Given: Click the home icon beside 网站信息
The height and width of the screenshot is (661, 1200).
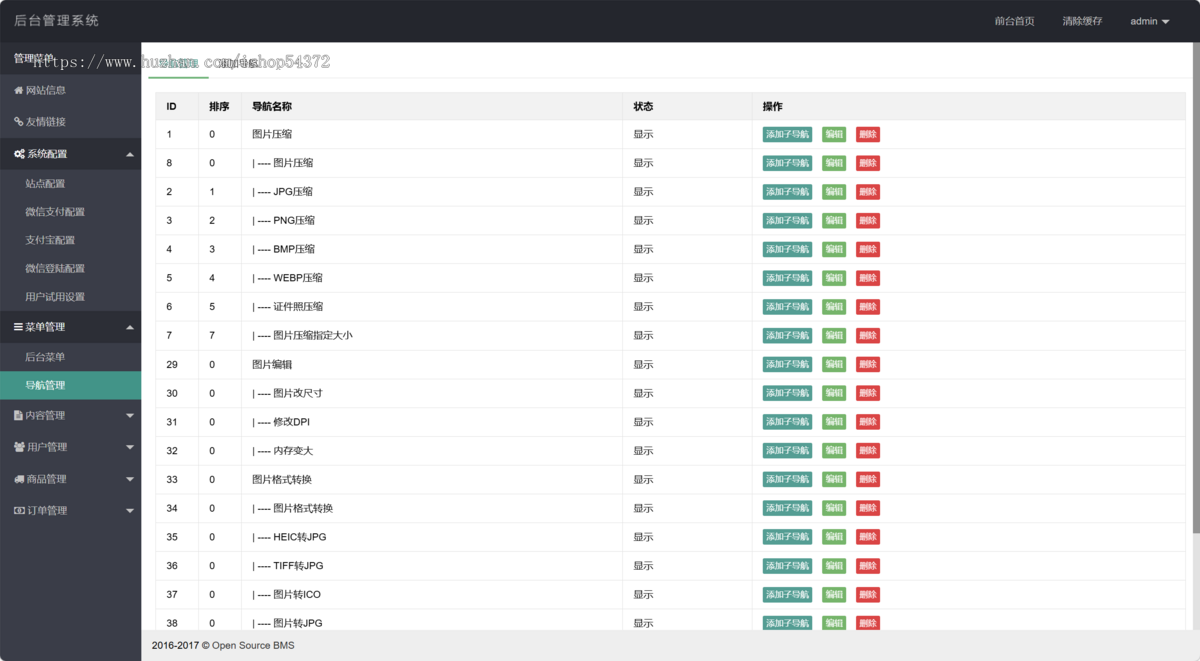Looking at the screenshot, I should click(x=18, y=91).
